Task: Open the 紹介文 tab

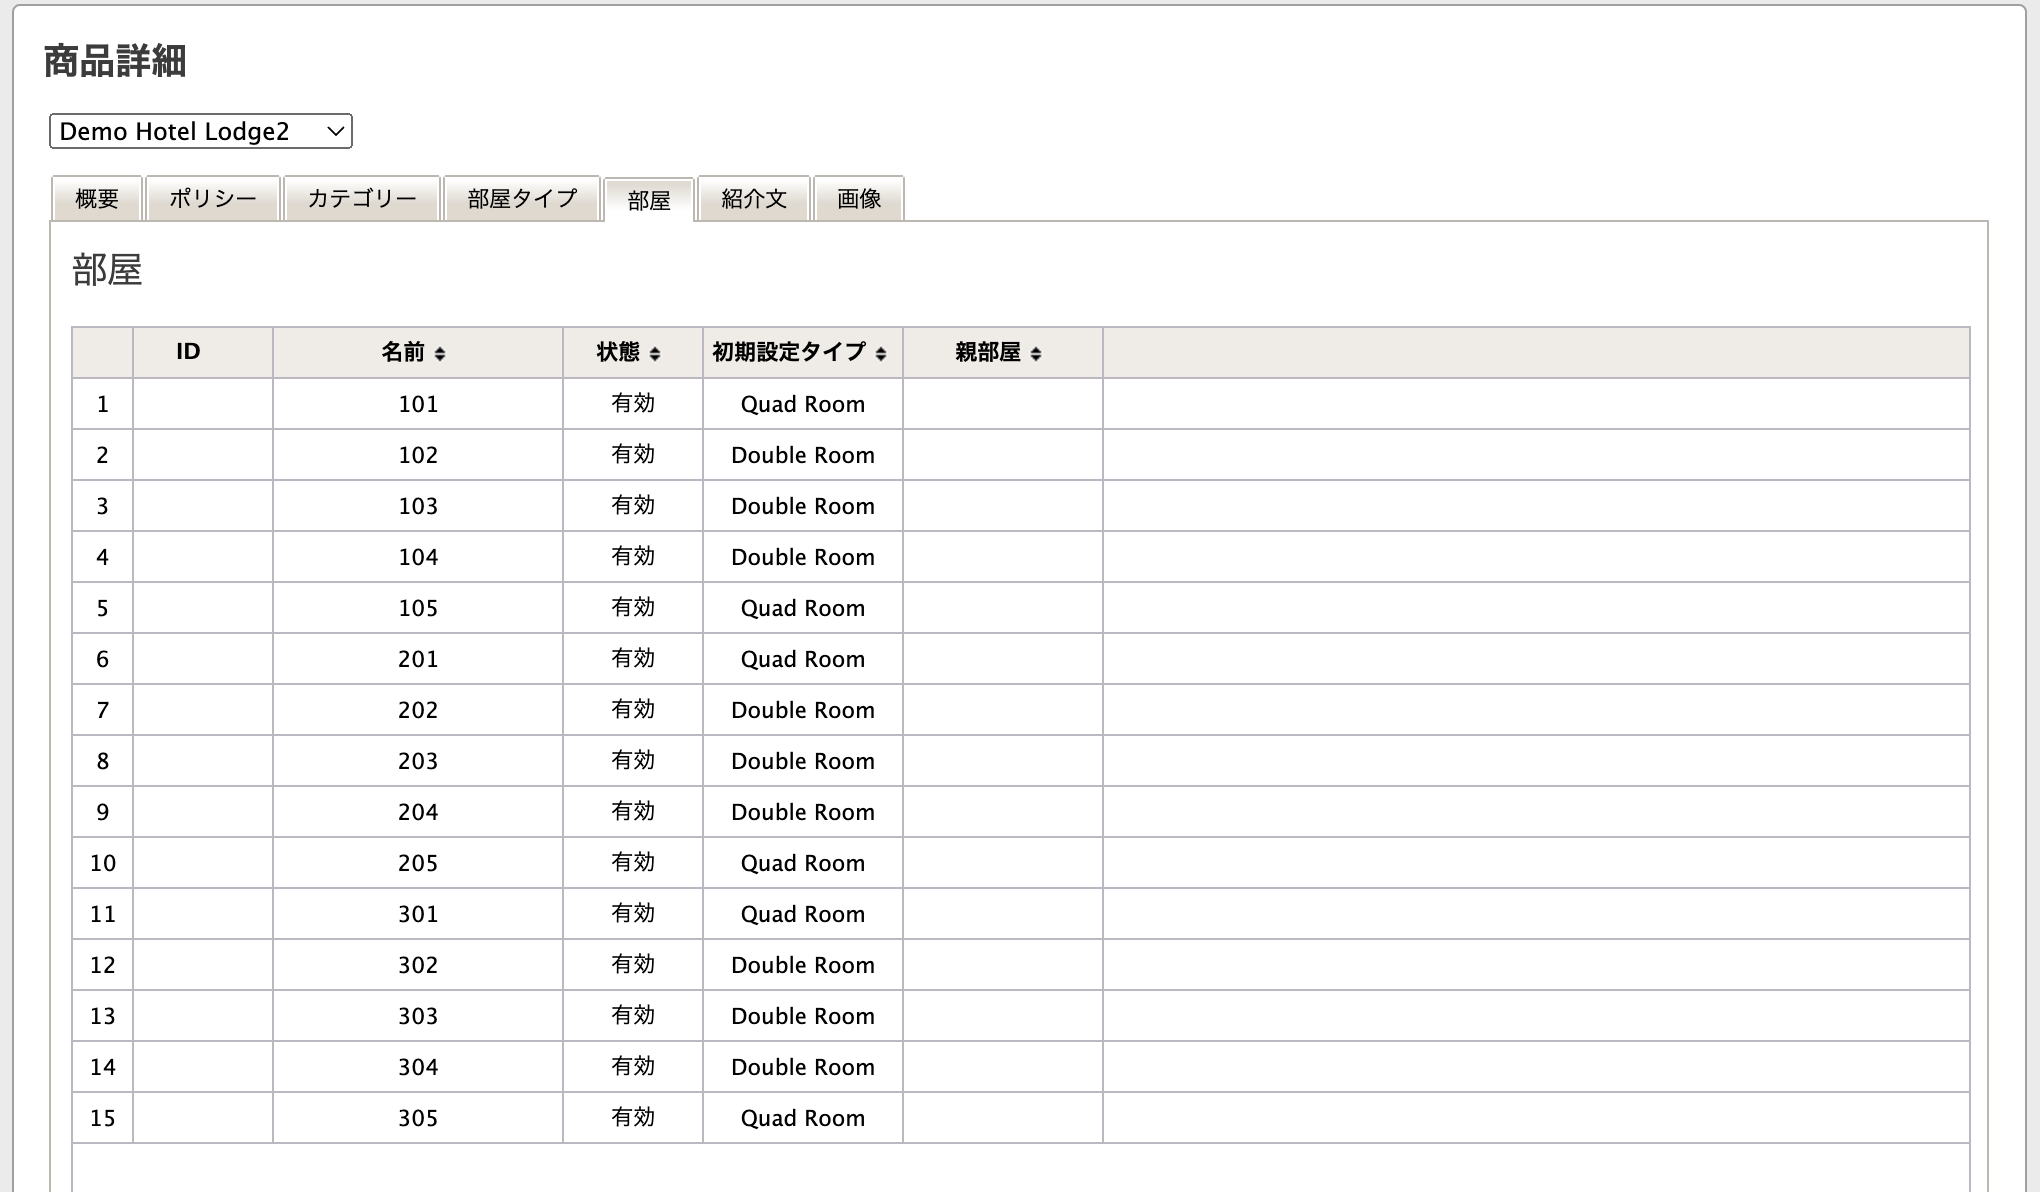Action: (754, 199)
